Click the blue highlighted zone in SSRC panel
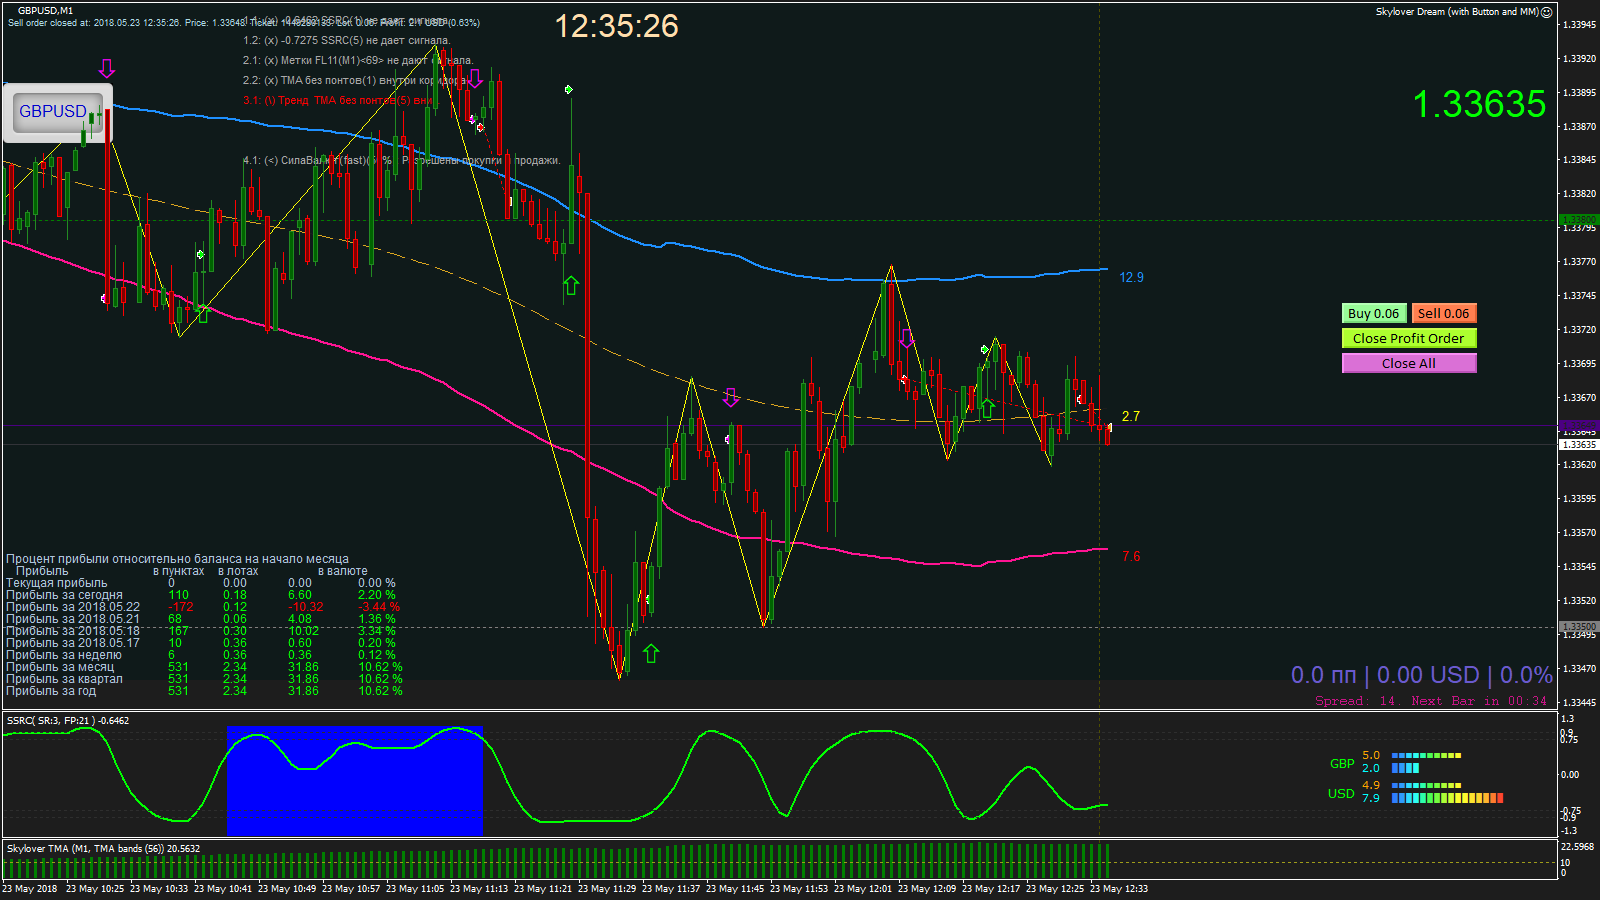1600x900 pixels. tap(355, 780)
